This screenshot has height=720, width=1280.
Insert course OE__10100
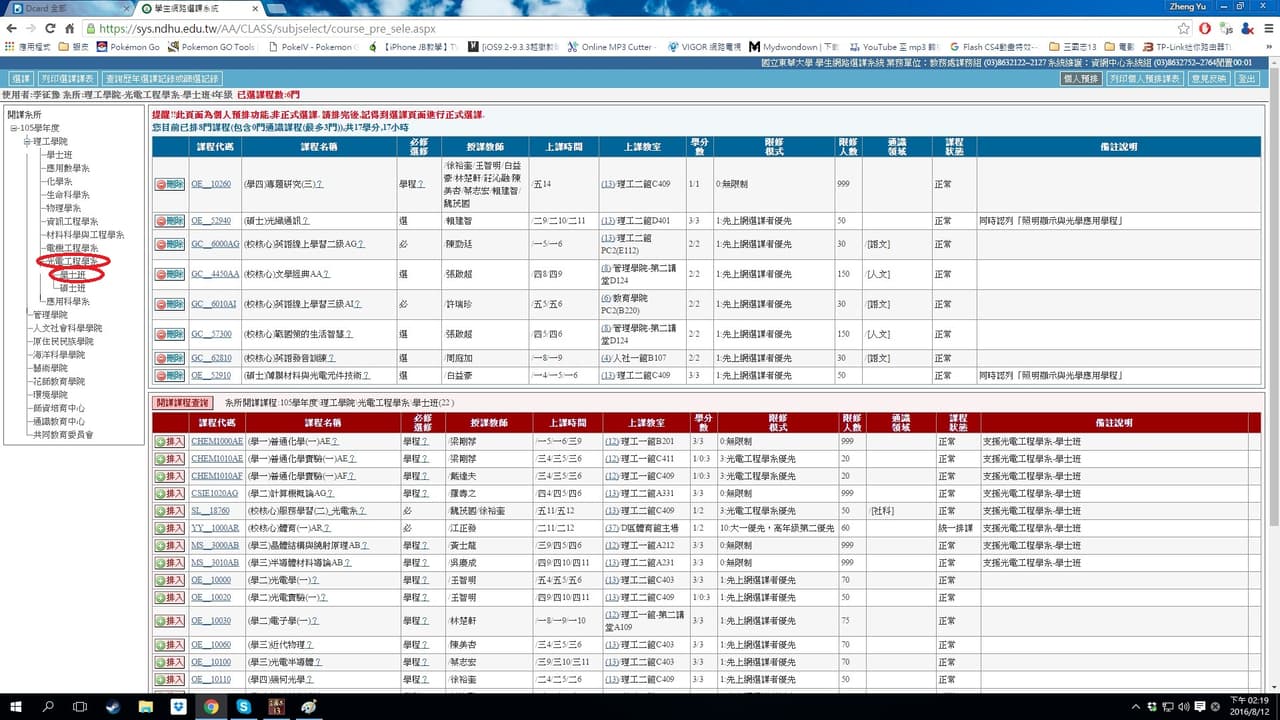[x=169, y=662]
